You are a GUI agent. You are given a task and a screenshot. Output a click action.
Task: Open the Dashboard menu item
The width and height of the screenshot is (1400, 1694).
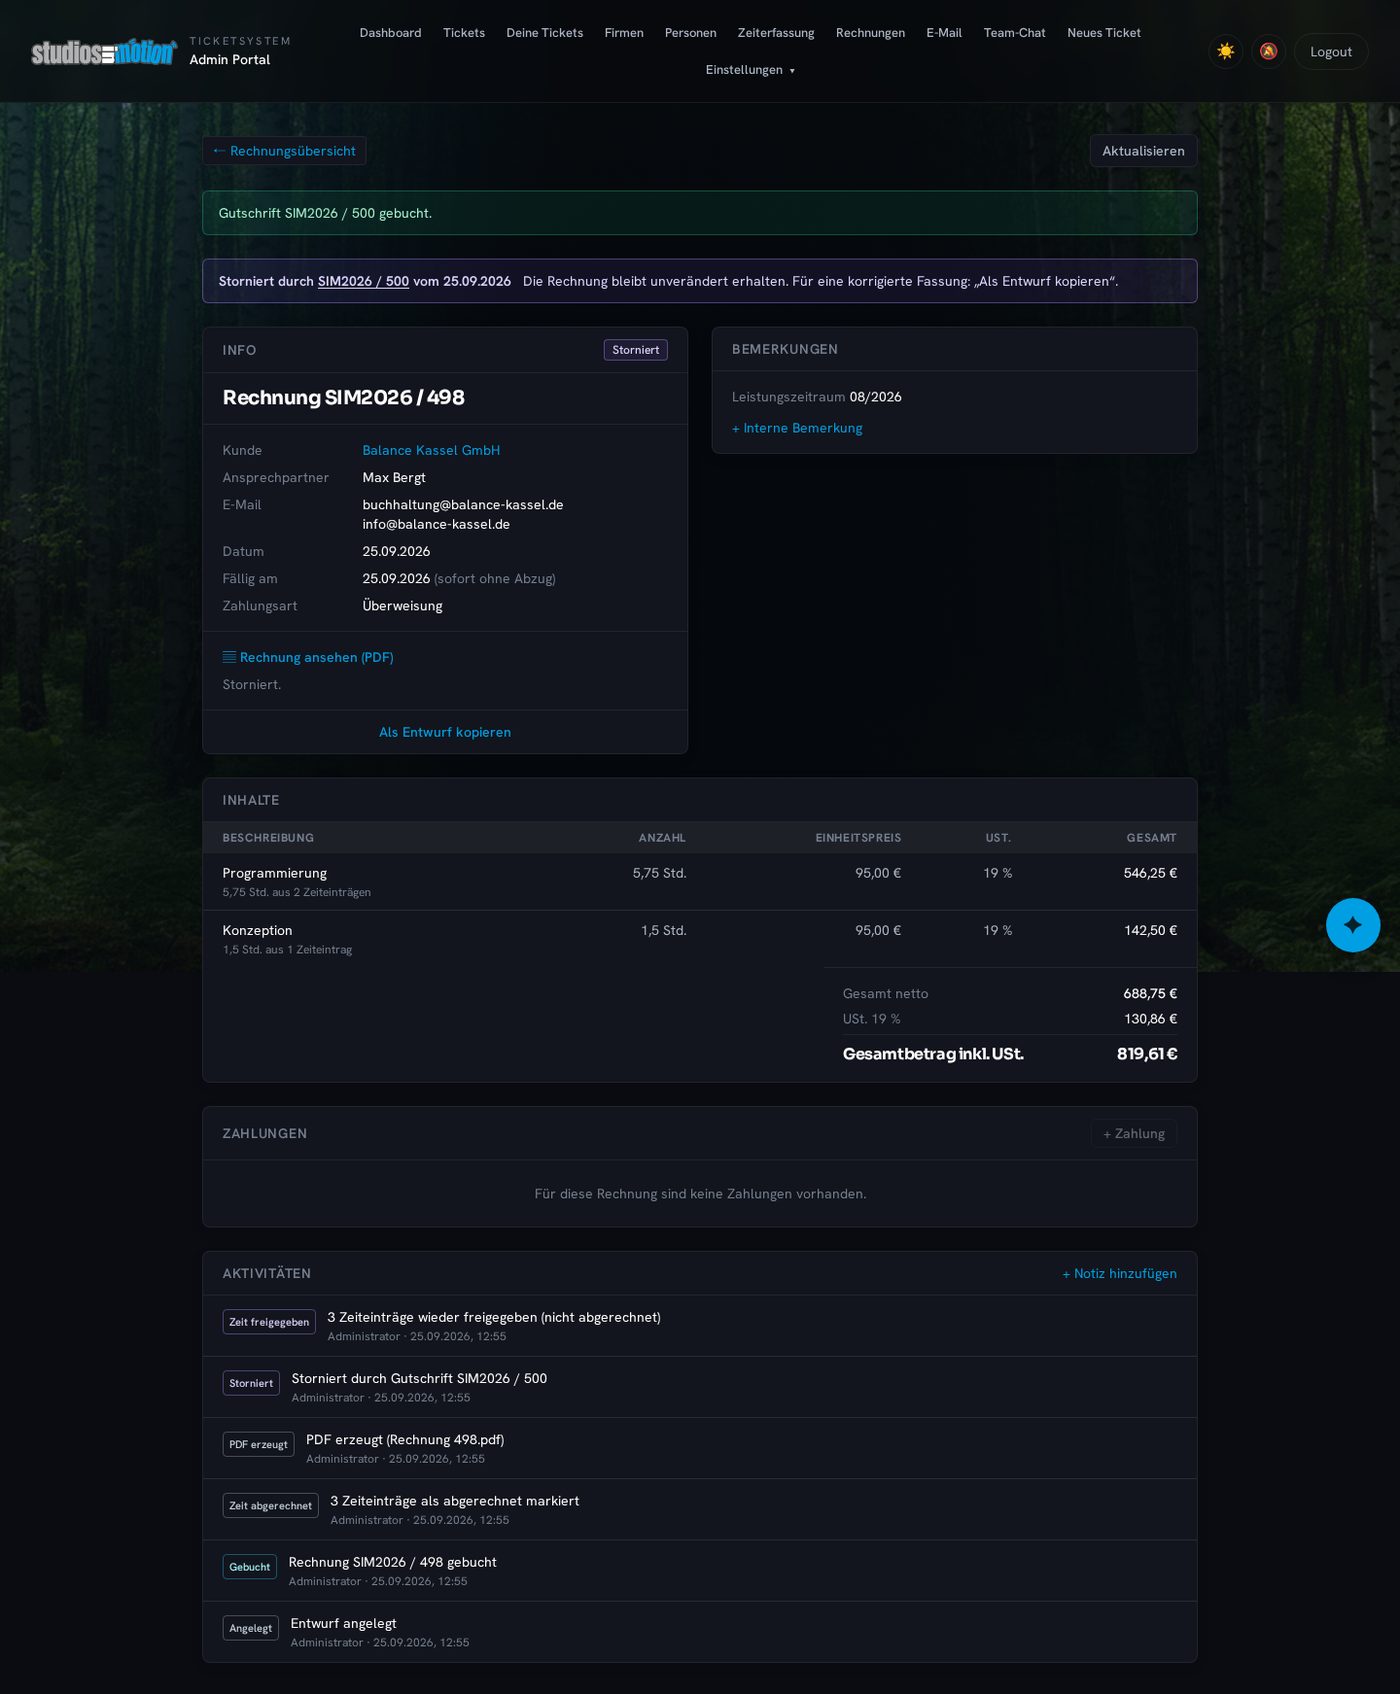tap(390, 33)
